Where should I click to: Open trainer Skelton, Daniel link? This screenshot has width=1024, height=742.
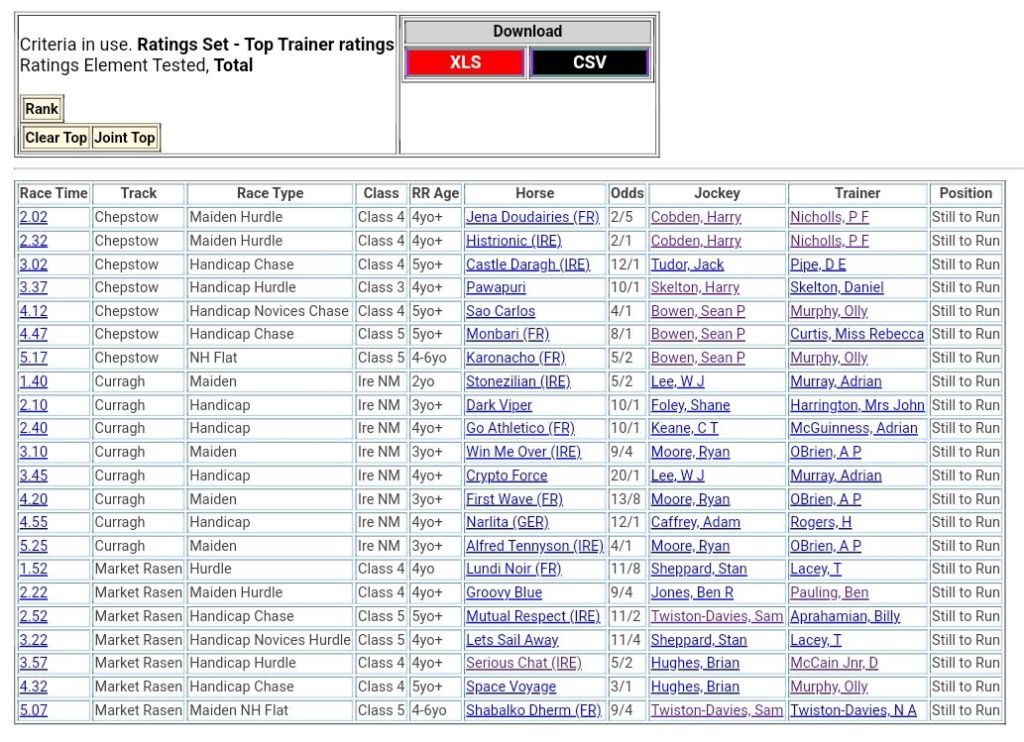point(836,287)
